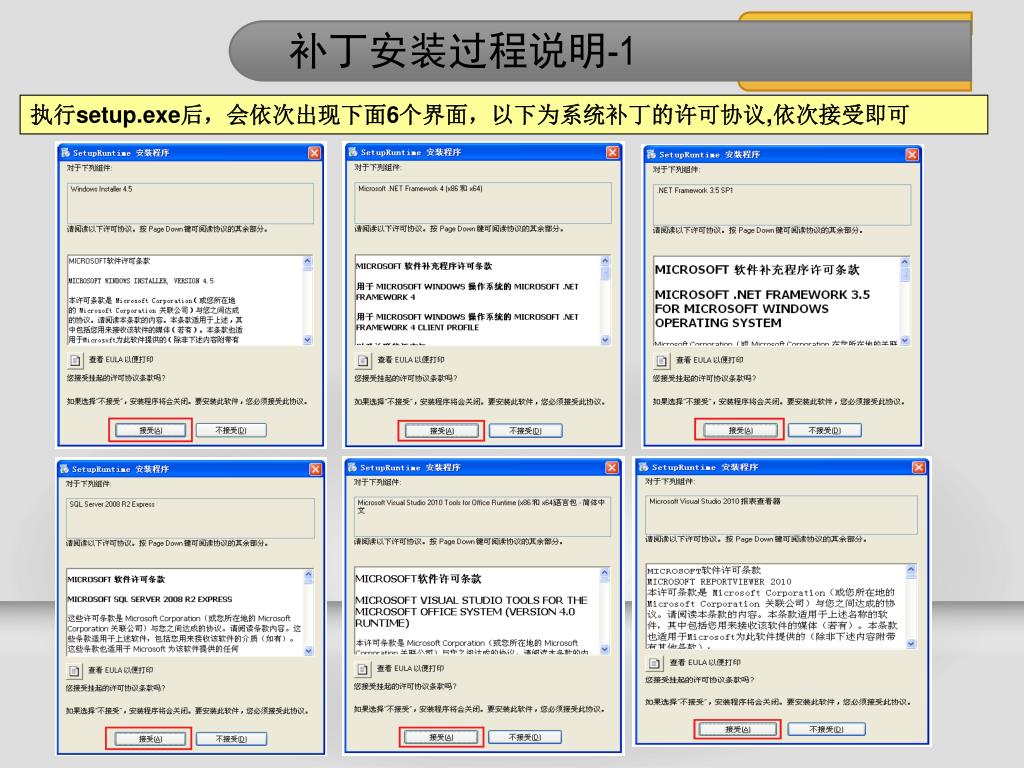1024x768 pixels.
Task: Close the .NET Framework 3.5 SP1 setup dialog
Action: coord(912,155)
